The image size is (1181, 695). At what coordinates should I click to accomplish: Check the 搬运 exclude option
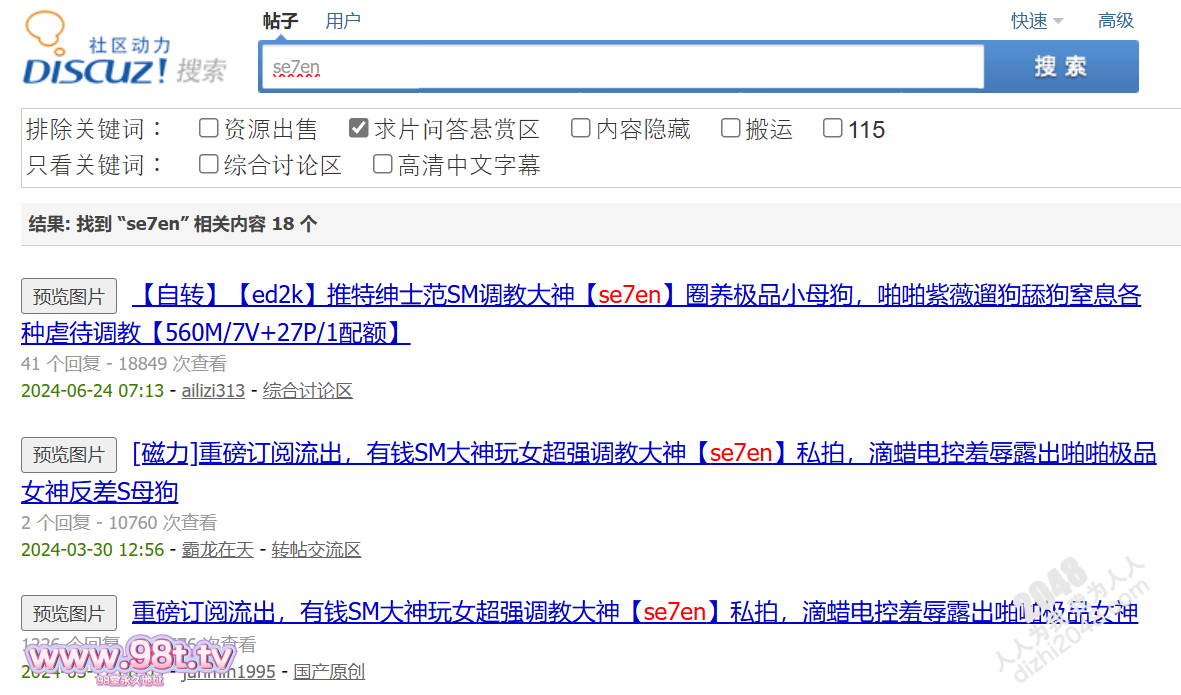[x=731, y=128]
